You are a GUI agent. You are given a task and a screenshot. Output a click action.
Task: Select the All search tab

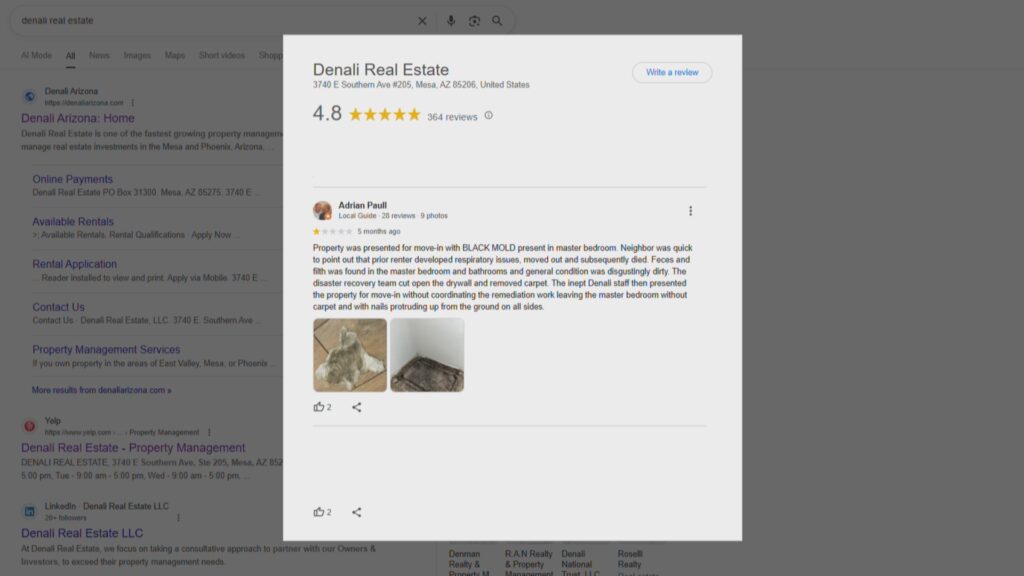point(70,56)
